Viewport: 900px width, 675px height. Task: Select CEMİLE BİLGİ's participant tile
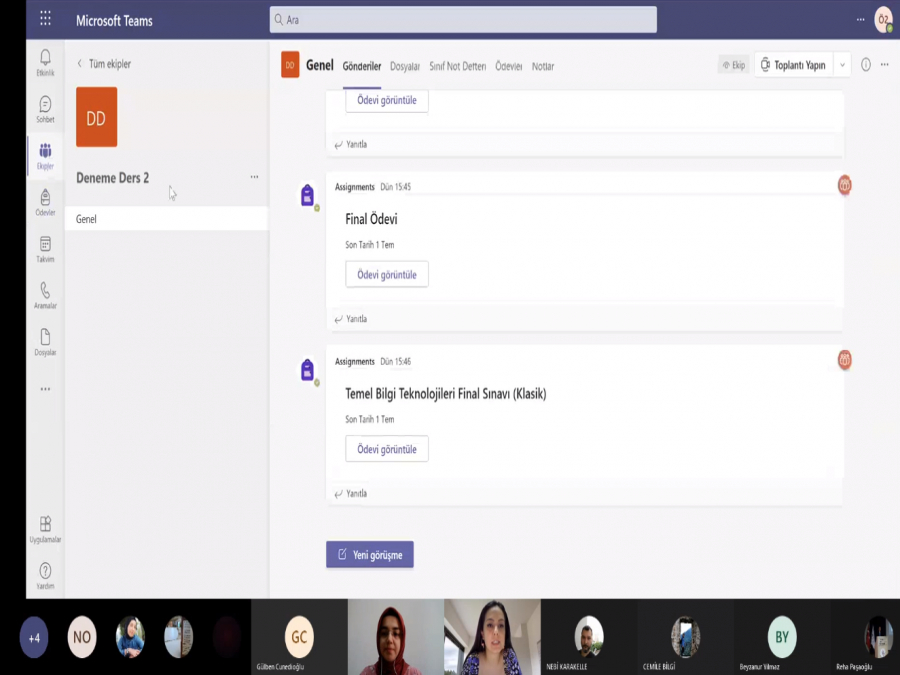pyautogui.click(x=685, y=637)
